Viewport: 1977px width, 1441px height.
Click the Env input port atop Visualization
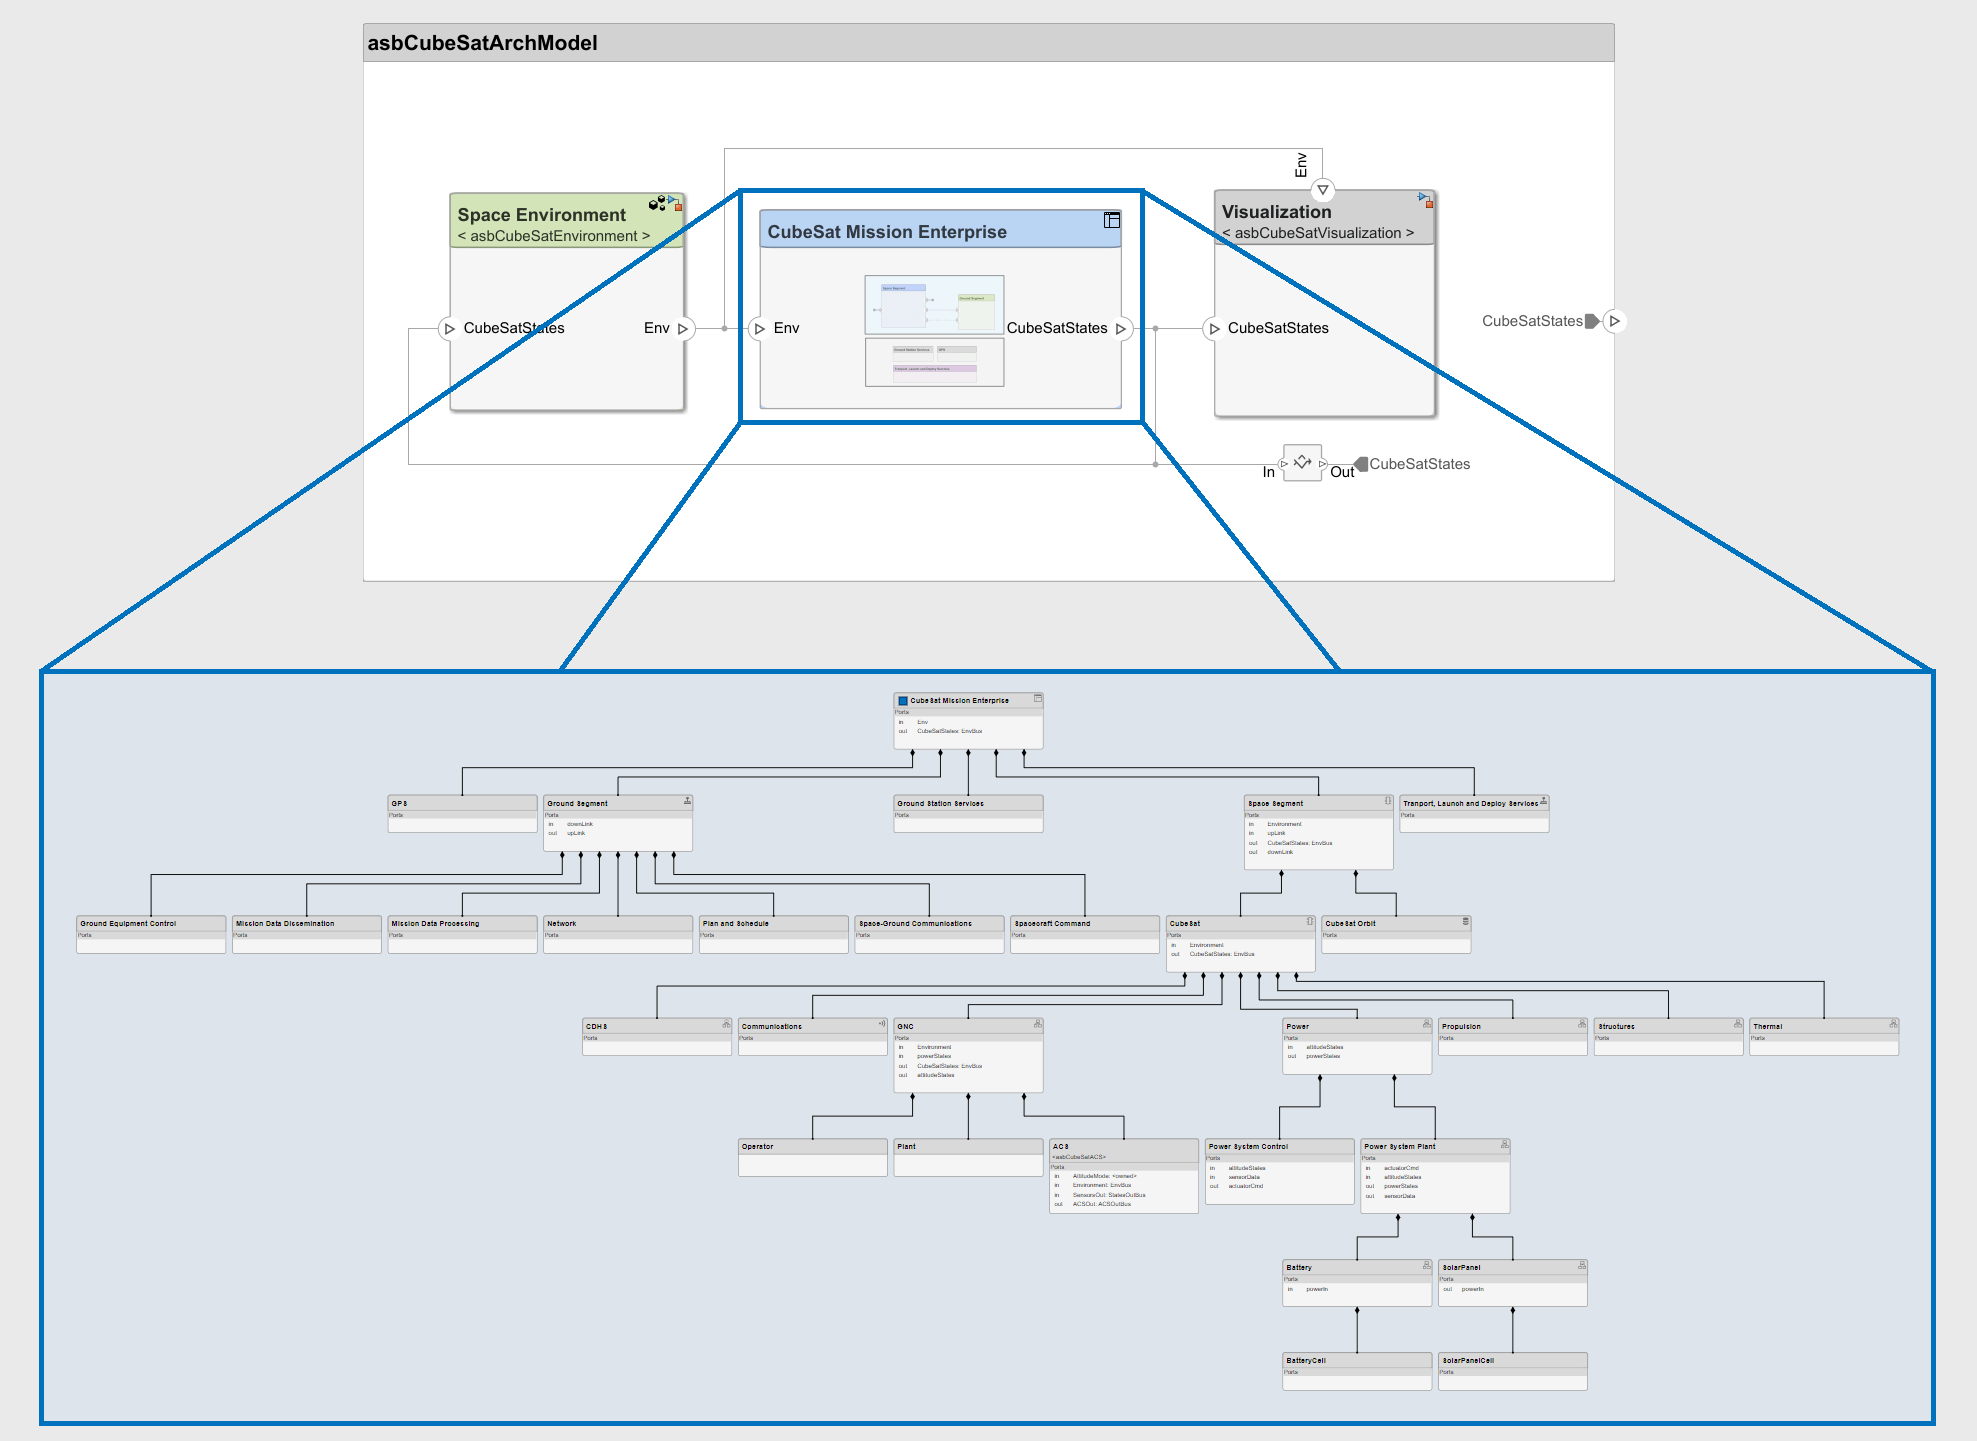[1322, 190]
